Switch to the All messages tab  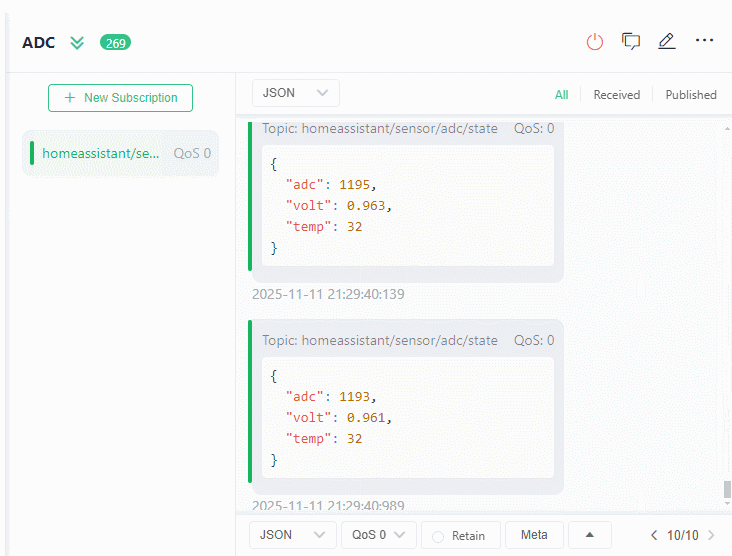(561, 95)
